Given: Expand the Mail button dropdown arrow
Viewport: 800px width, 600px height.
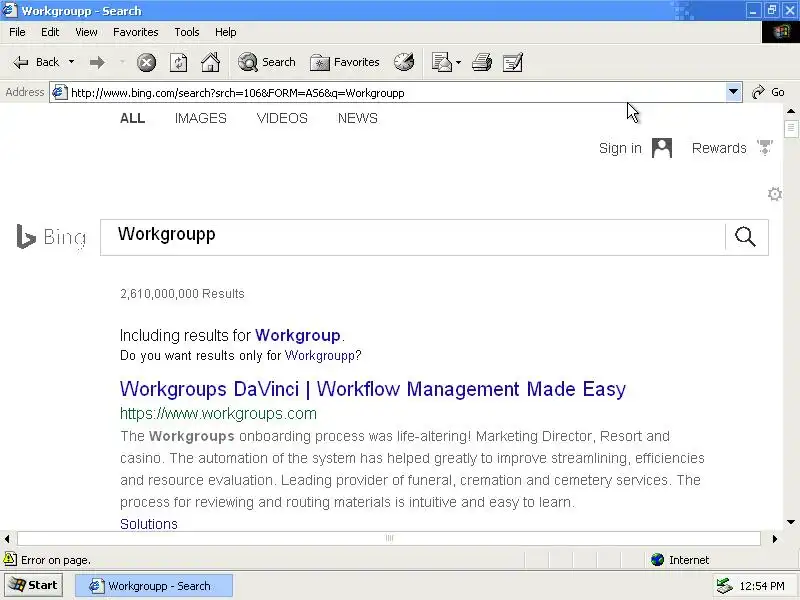Looking at the screenshot, I should pos(458,62).
